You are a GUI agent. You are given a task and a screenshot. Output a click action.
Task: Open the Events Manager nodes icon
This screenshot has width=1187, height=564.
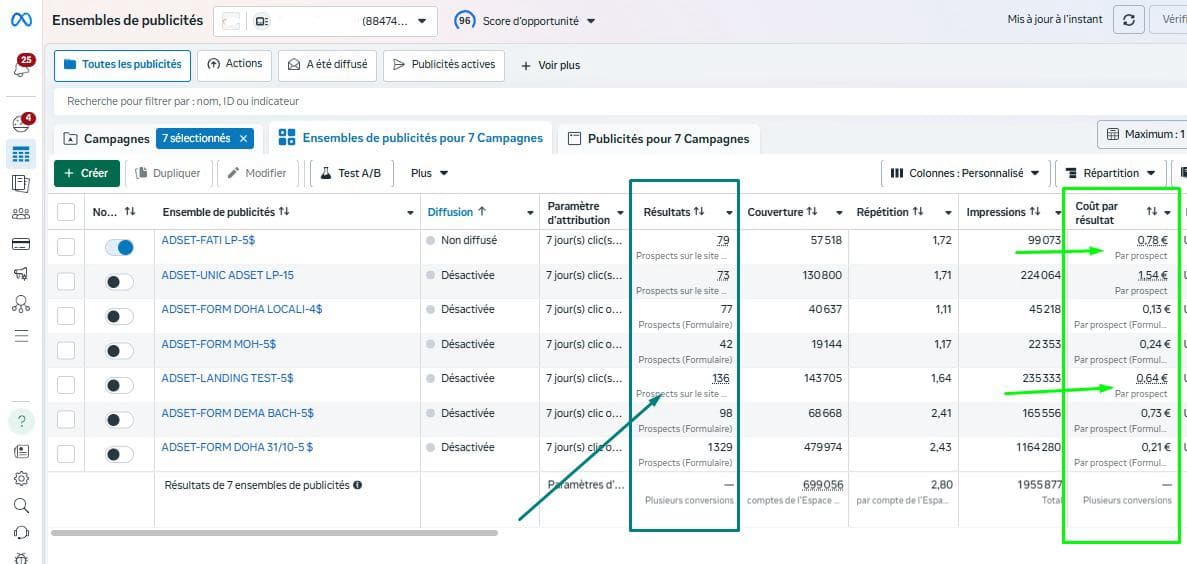coord(21,304)
